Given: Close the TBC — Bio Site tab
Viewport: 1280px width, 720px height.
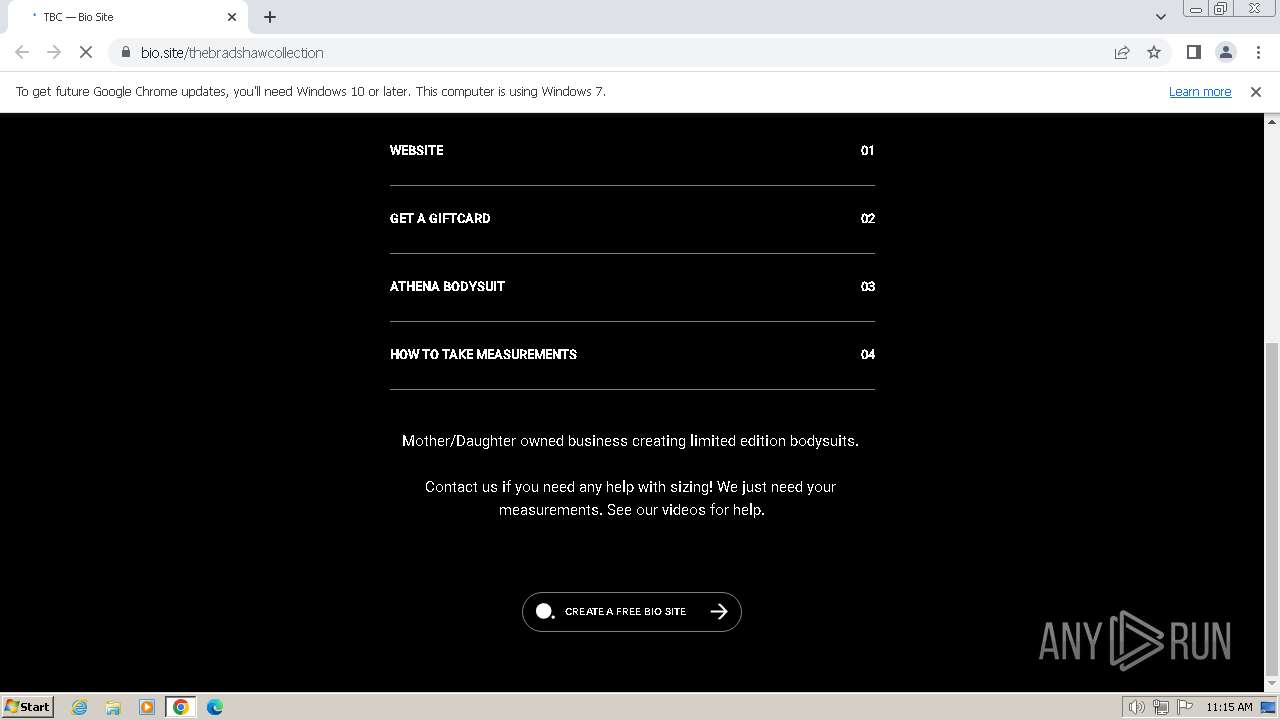Looking at the screenshot, I should 232,17.
